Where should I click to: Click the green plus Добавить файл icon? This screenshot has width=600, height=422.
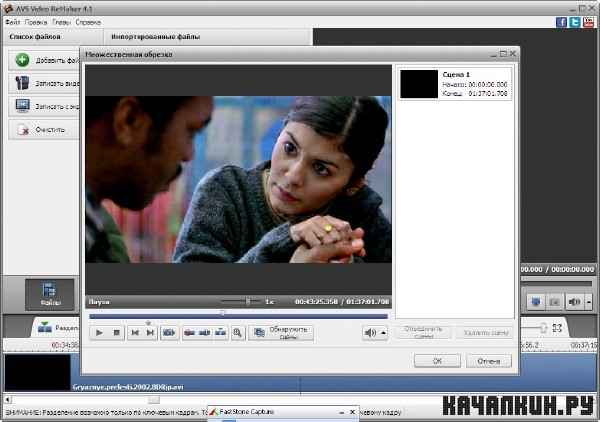coord(22,60)
